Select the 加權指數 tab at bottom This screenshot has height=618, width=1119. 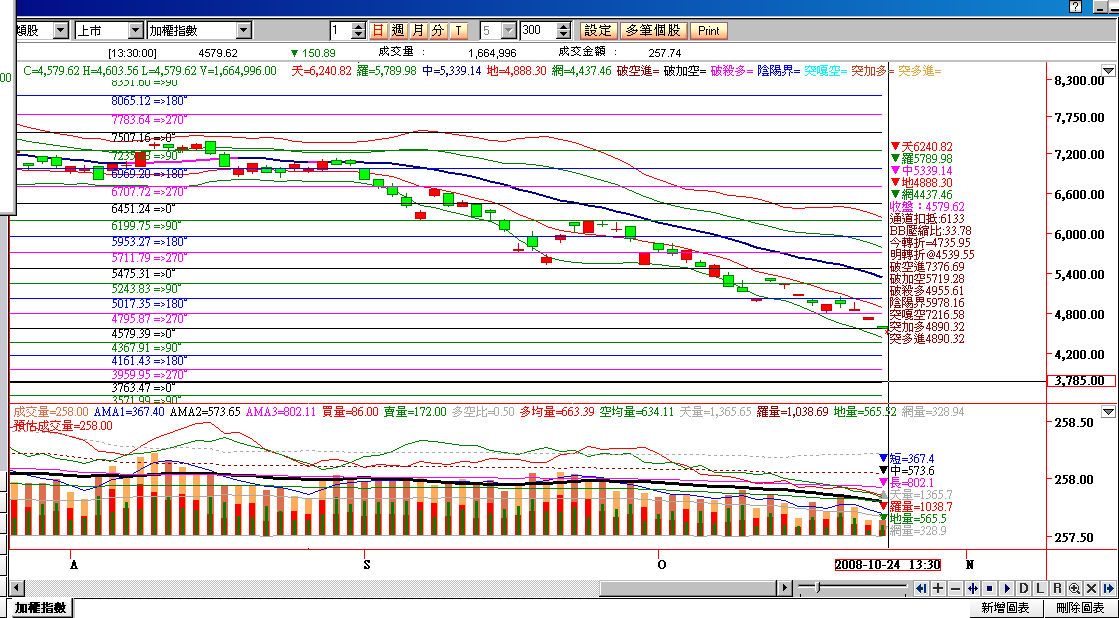tap(40, 607)
